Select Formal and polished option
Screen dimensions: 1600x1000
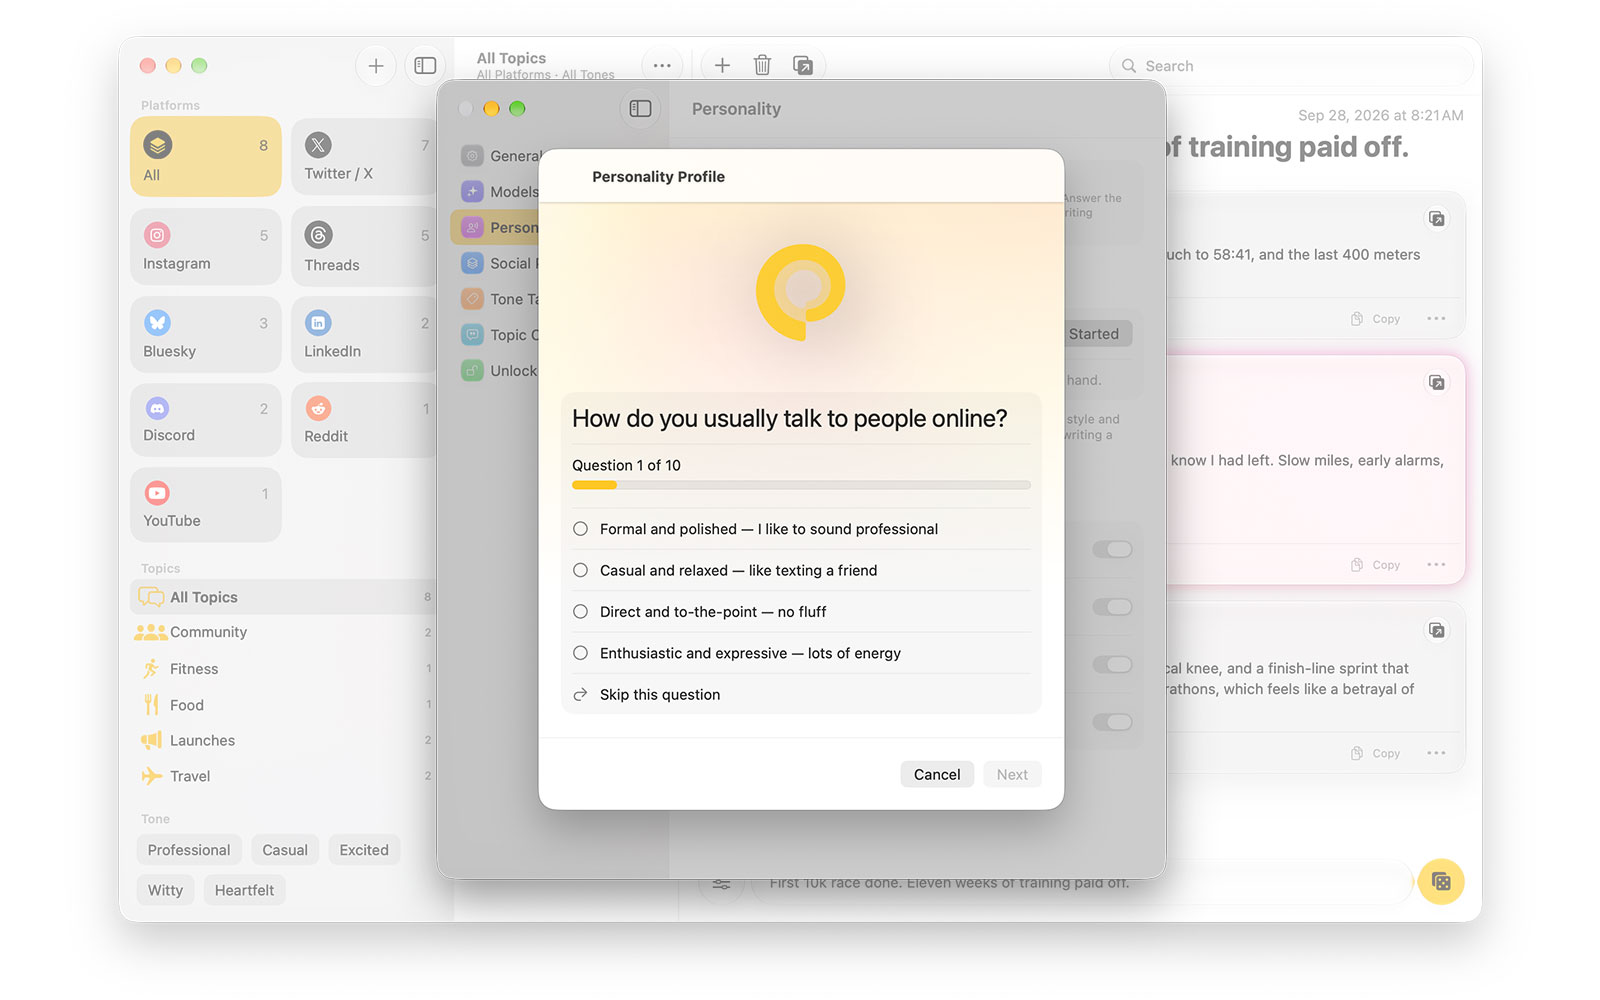801,529
